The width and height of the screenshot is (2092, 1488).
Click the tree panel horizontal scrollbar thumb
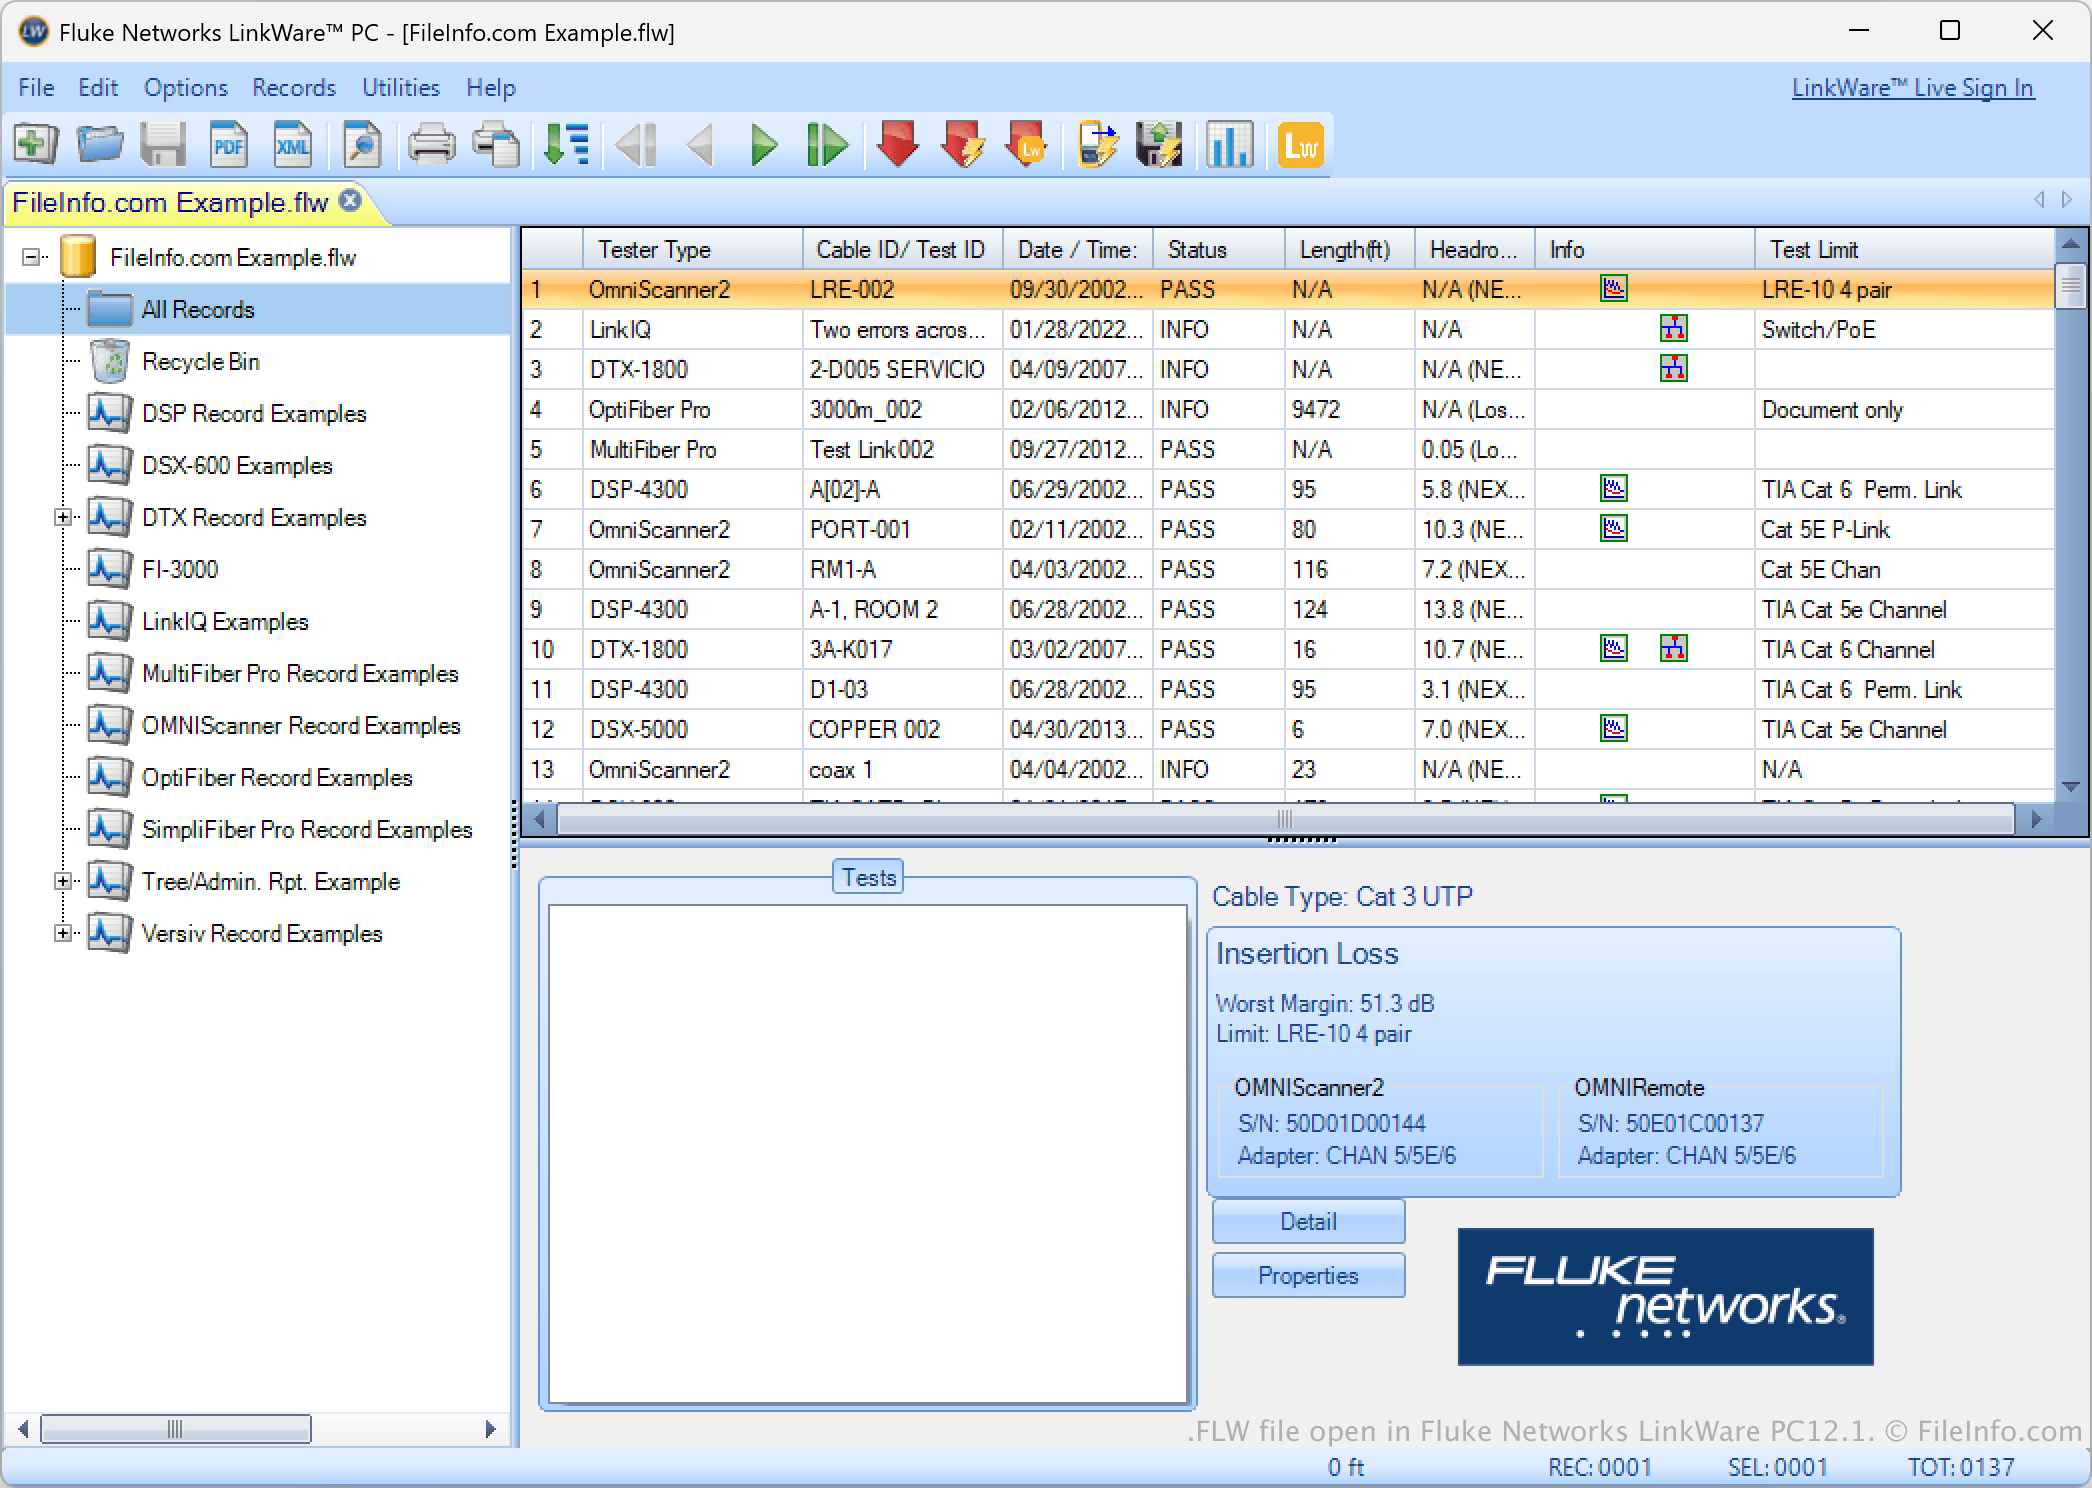[x=175, y=1429]
